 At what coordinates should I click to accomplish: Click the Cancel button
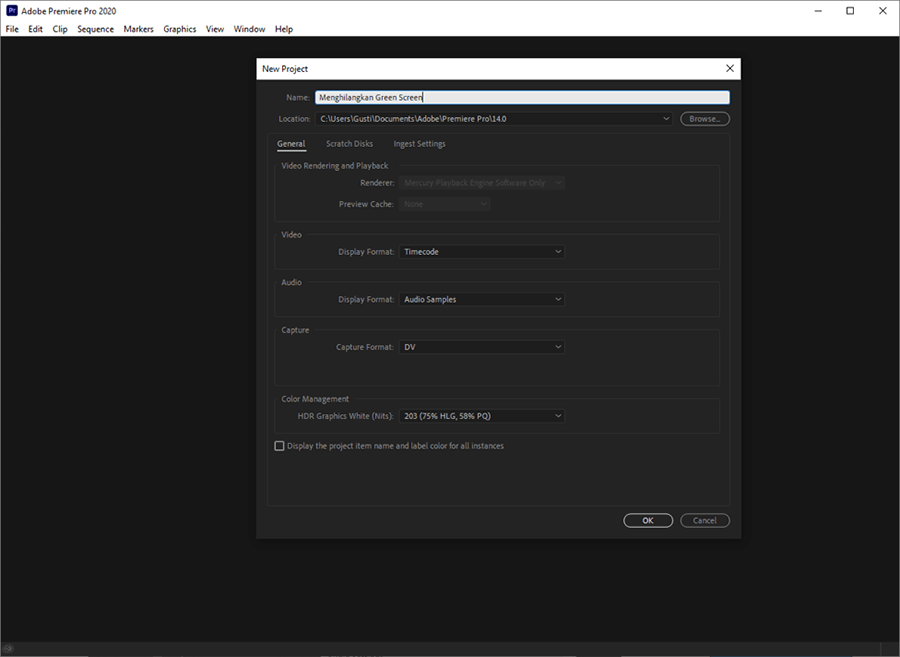coord(705,520)
